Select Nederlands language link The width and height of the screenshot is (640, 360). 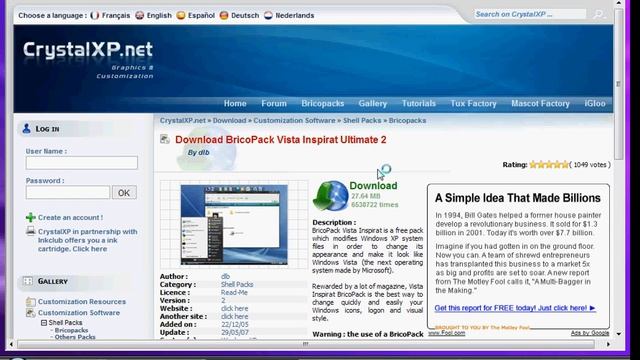tap(295, 16)
